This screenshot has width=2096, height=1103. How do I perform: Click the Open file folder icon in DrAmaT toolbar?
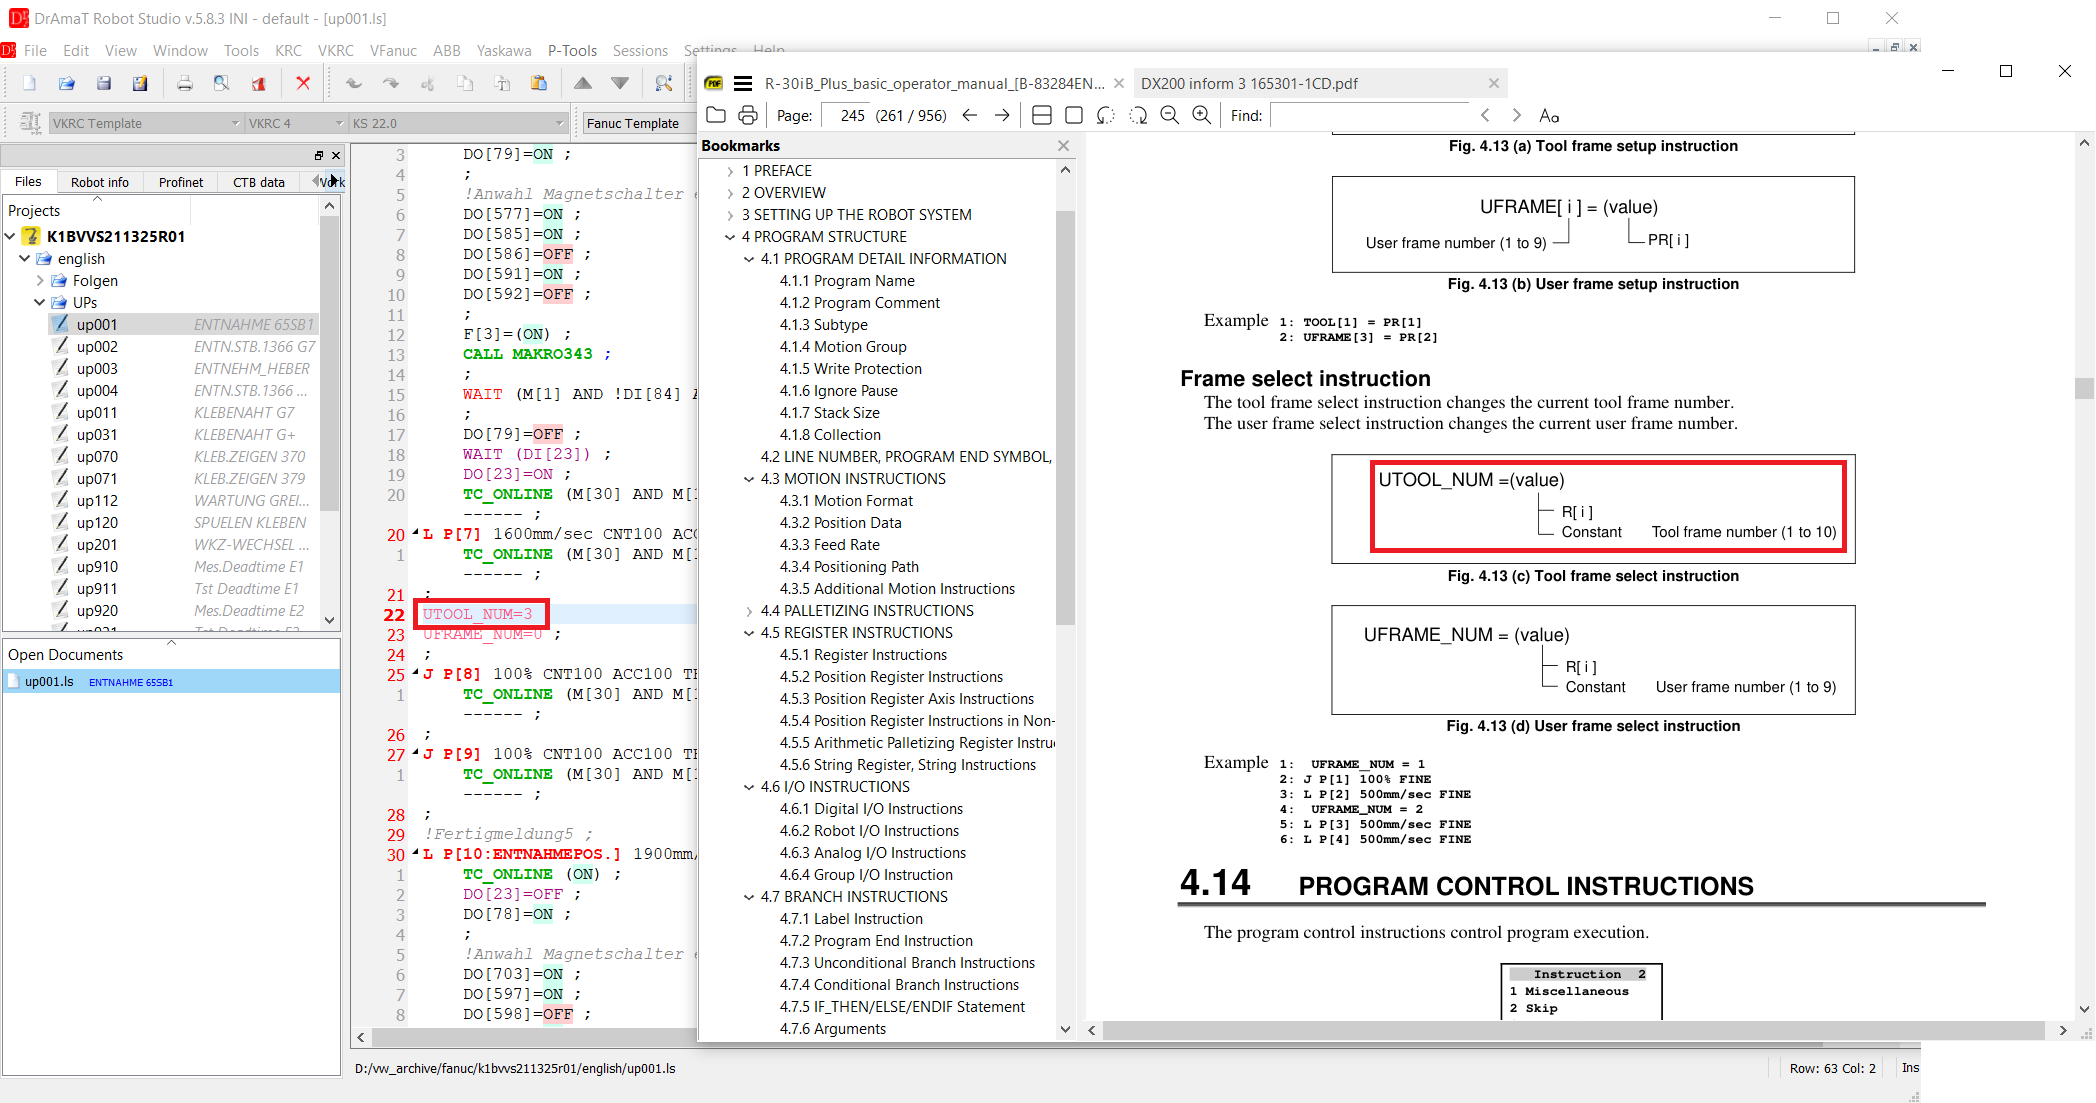[x=66, y=83]
